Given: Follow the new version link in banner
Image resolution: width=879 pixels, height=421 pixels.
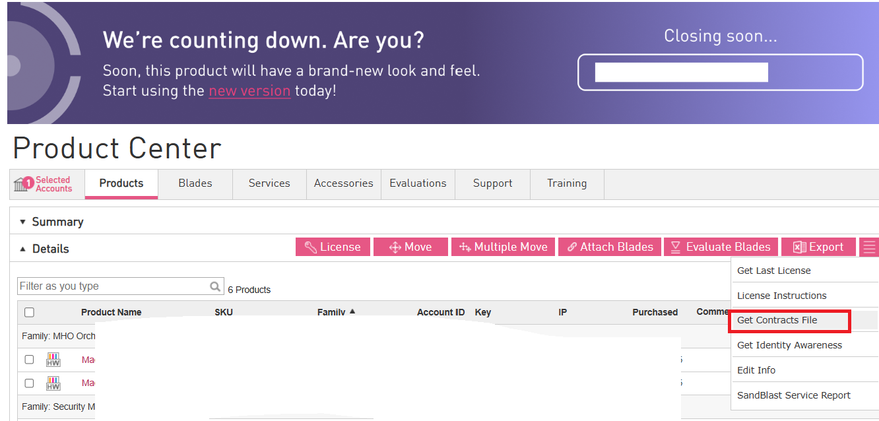Looking at the screenshot, I should pyautogui.click(x=249, y=91).
